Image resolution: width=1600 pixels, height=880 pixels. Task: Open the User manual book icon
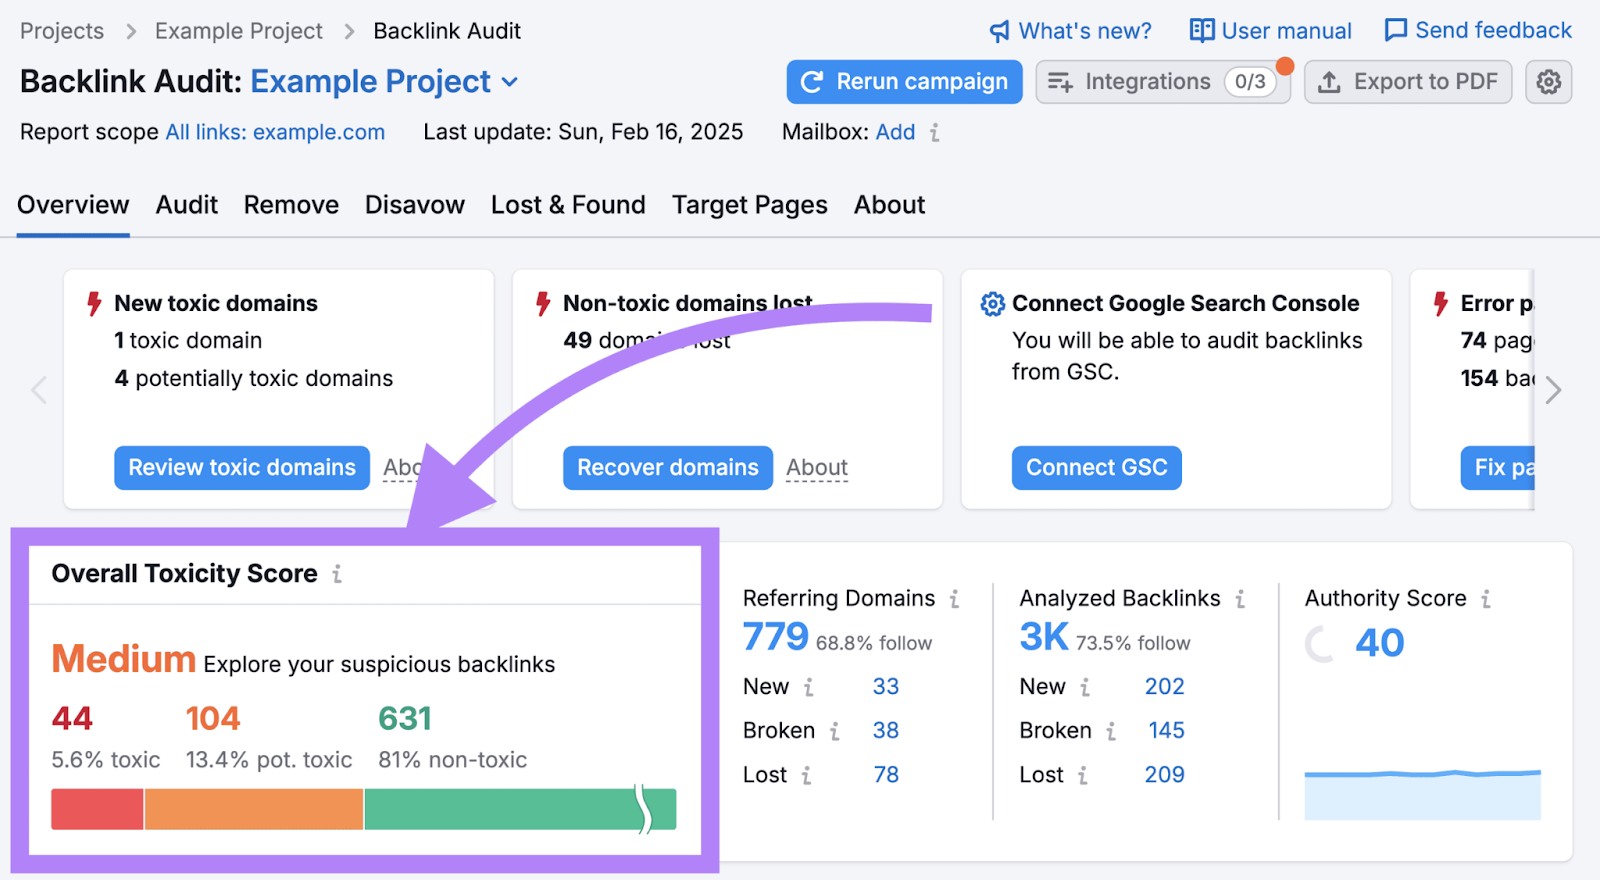[1201, 31]
